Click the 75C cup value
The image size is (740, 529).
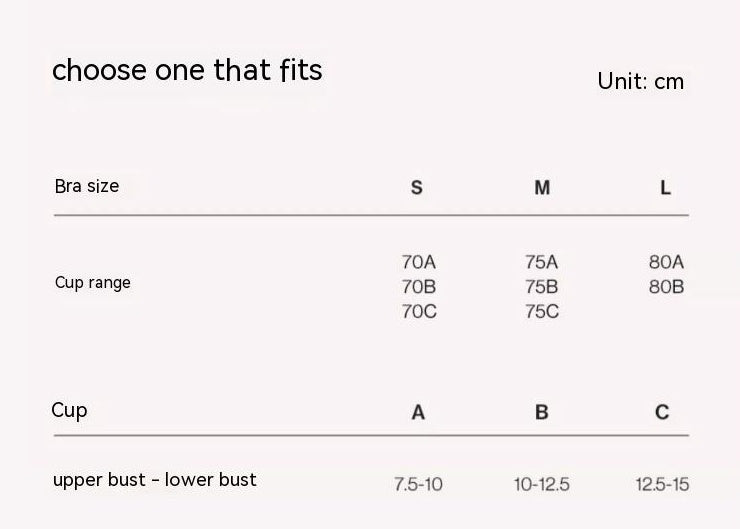[542, 311]
